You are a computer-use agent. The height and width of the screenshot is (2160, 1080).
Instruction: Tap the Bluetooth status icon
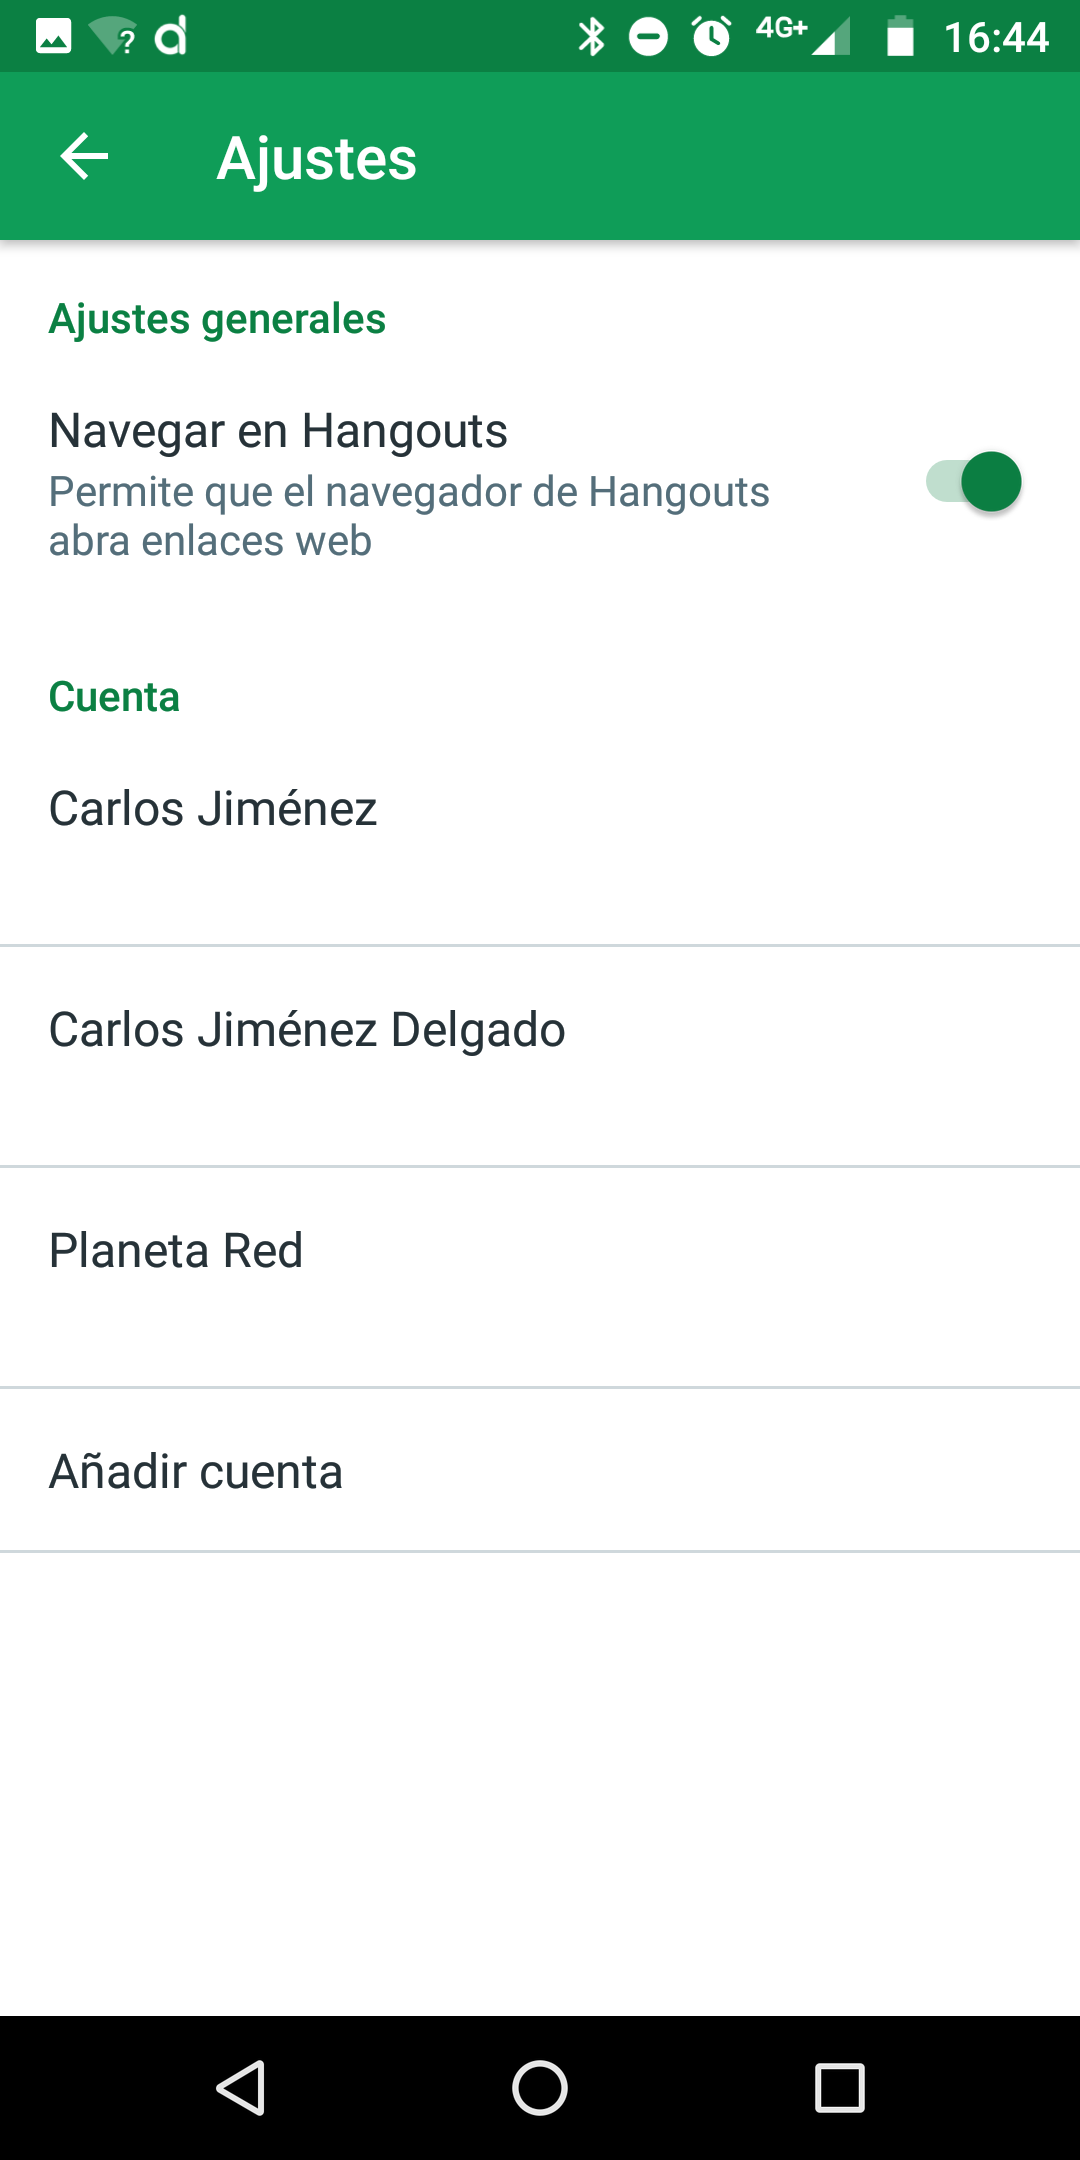[592, 37]
